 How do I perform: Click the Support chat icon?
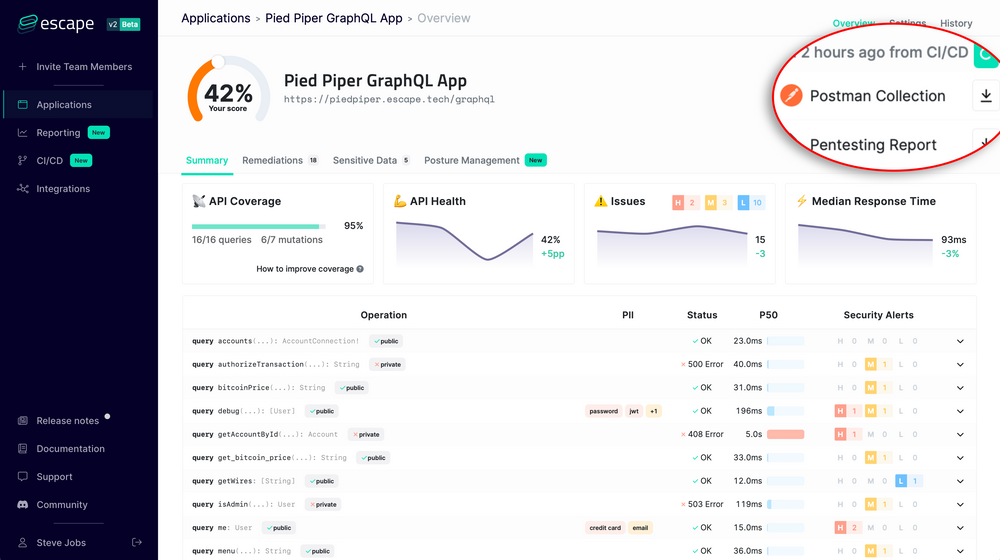coord(22,476)
